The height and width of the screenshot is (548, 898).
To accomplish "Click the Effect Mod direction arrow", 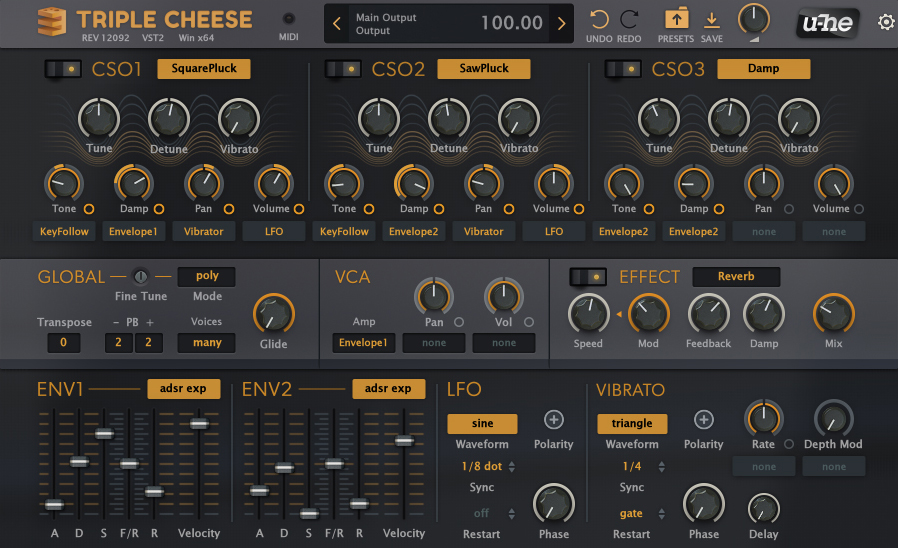I will [x=619, y=314].
